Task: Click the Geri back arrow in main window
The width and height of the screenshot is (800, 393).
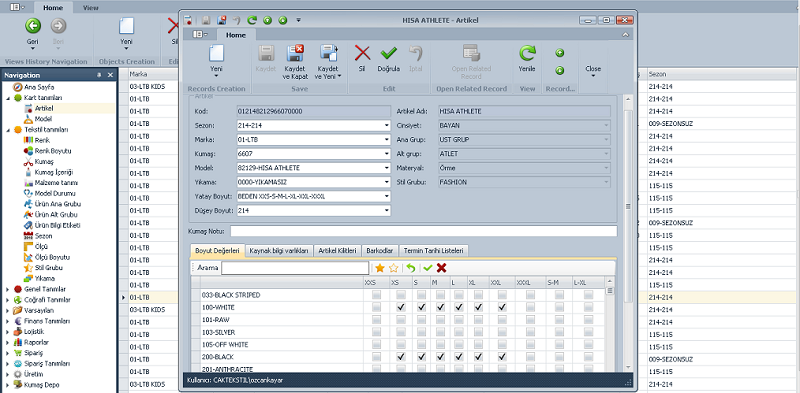Action: click(33, 26)
